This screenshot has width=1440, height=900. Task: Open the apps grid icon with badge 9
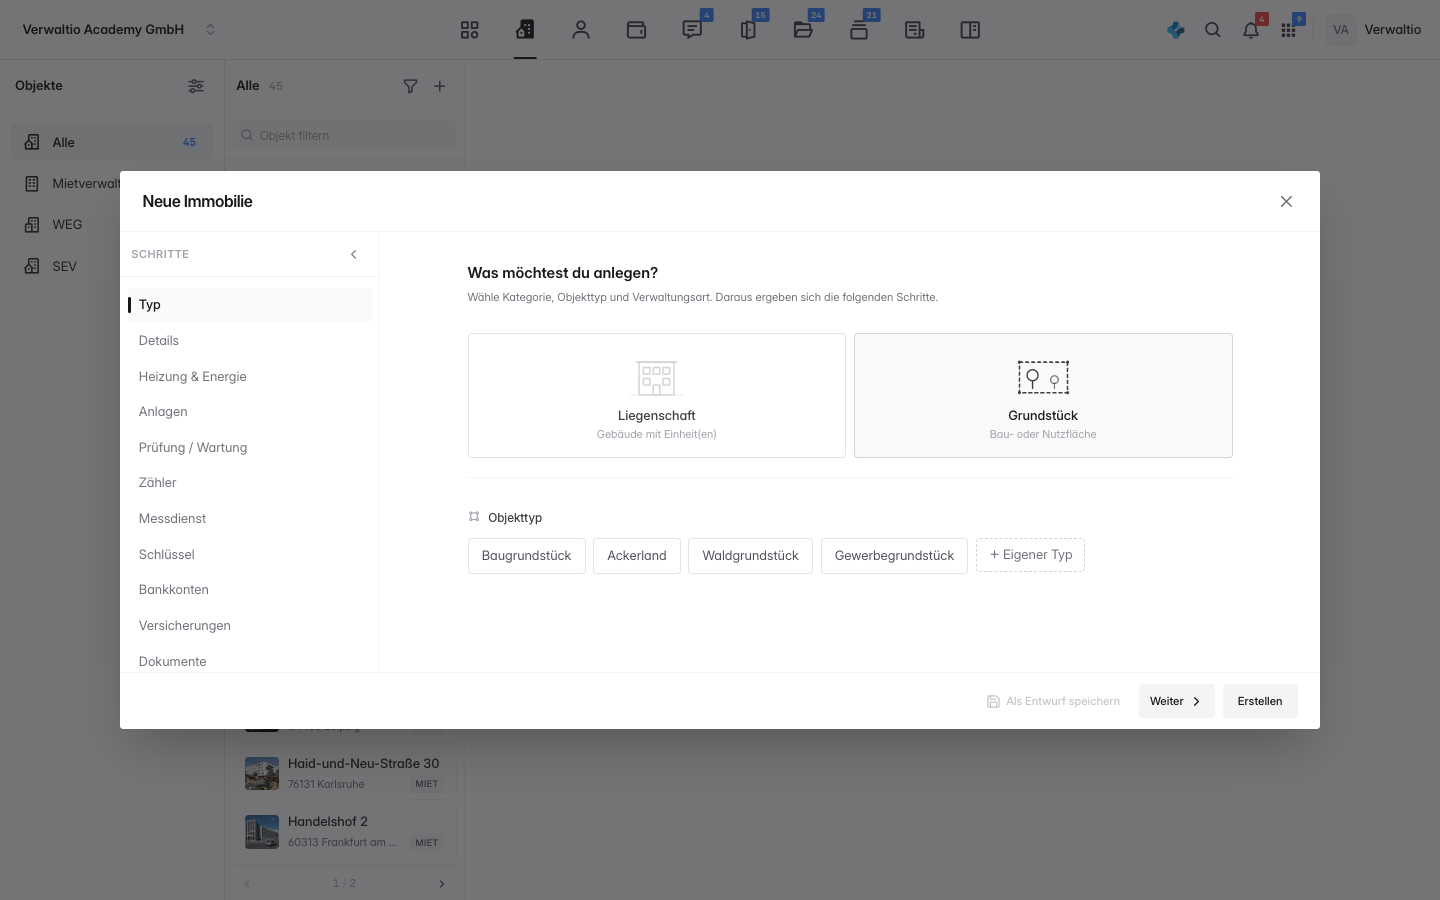tap(1289, 30)
